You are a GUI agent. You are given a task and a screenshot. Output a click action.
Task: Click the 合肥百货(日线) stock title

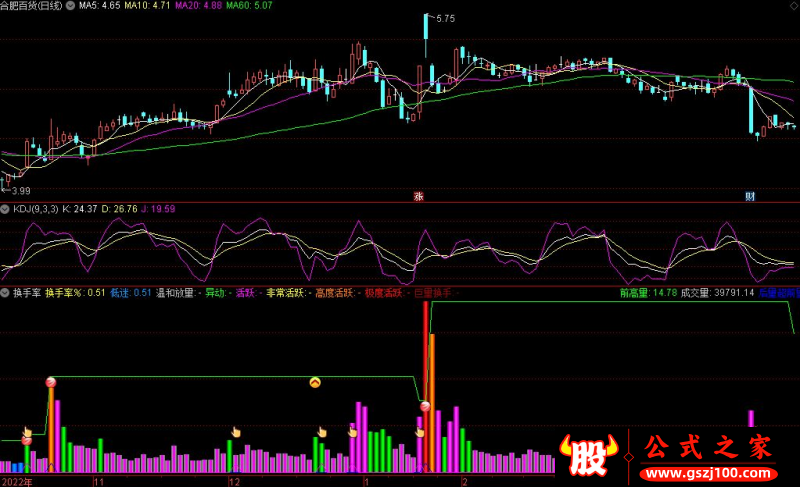(x=31, y=6)
